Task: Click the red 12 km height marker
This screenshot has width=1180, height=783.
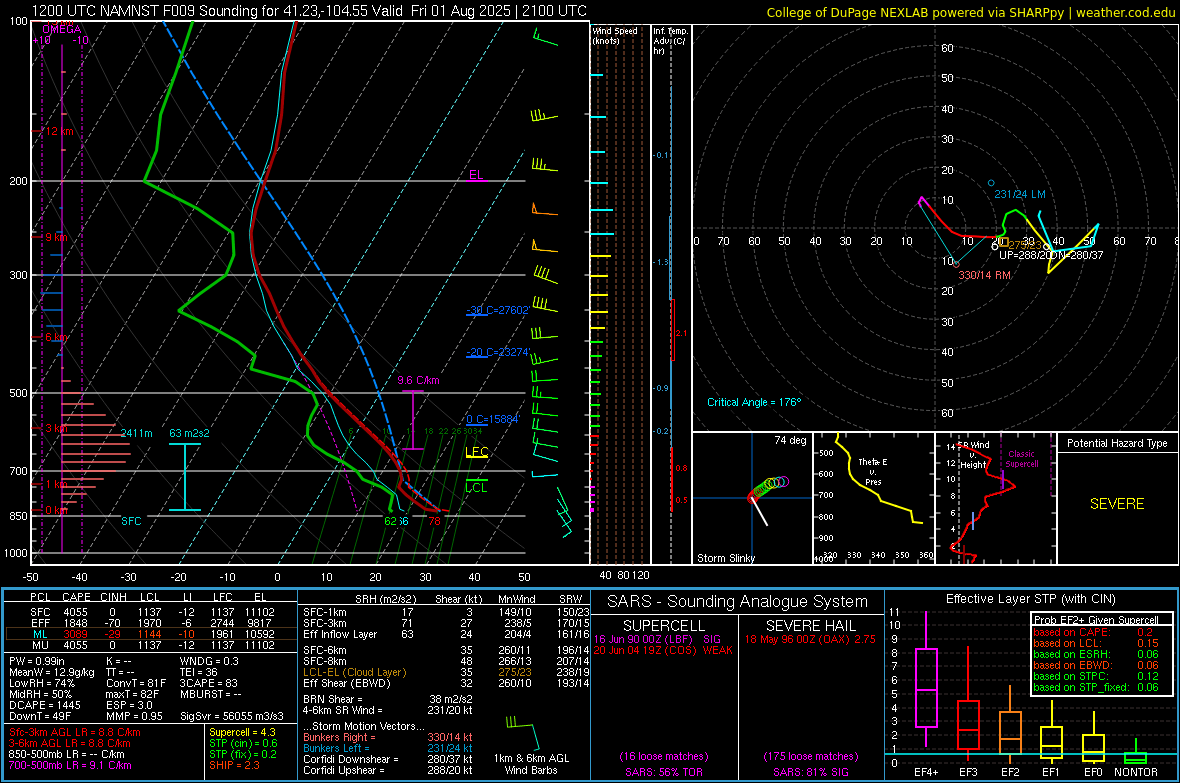Action: coord(59,131)
